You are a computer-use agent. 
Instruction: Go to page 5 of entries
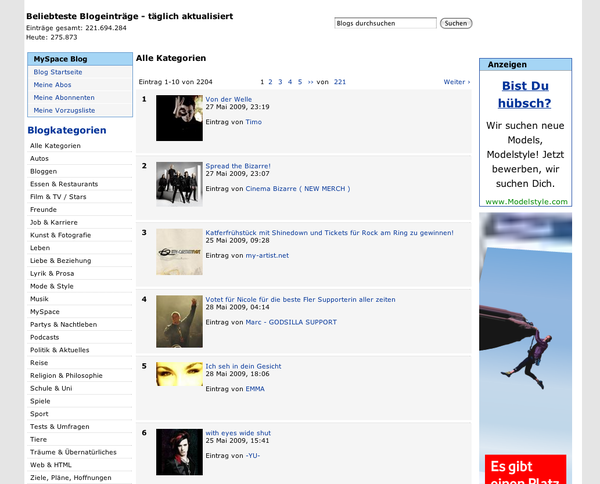[x=300, y=82]
